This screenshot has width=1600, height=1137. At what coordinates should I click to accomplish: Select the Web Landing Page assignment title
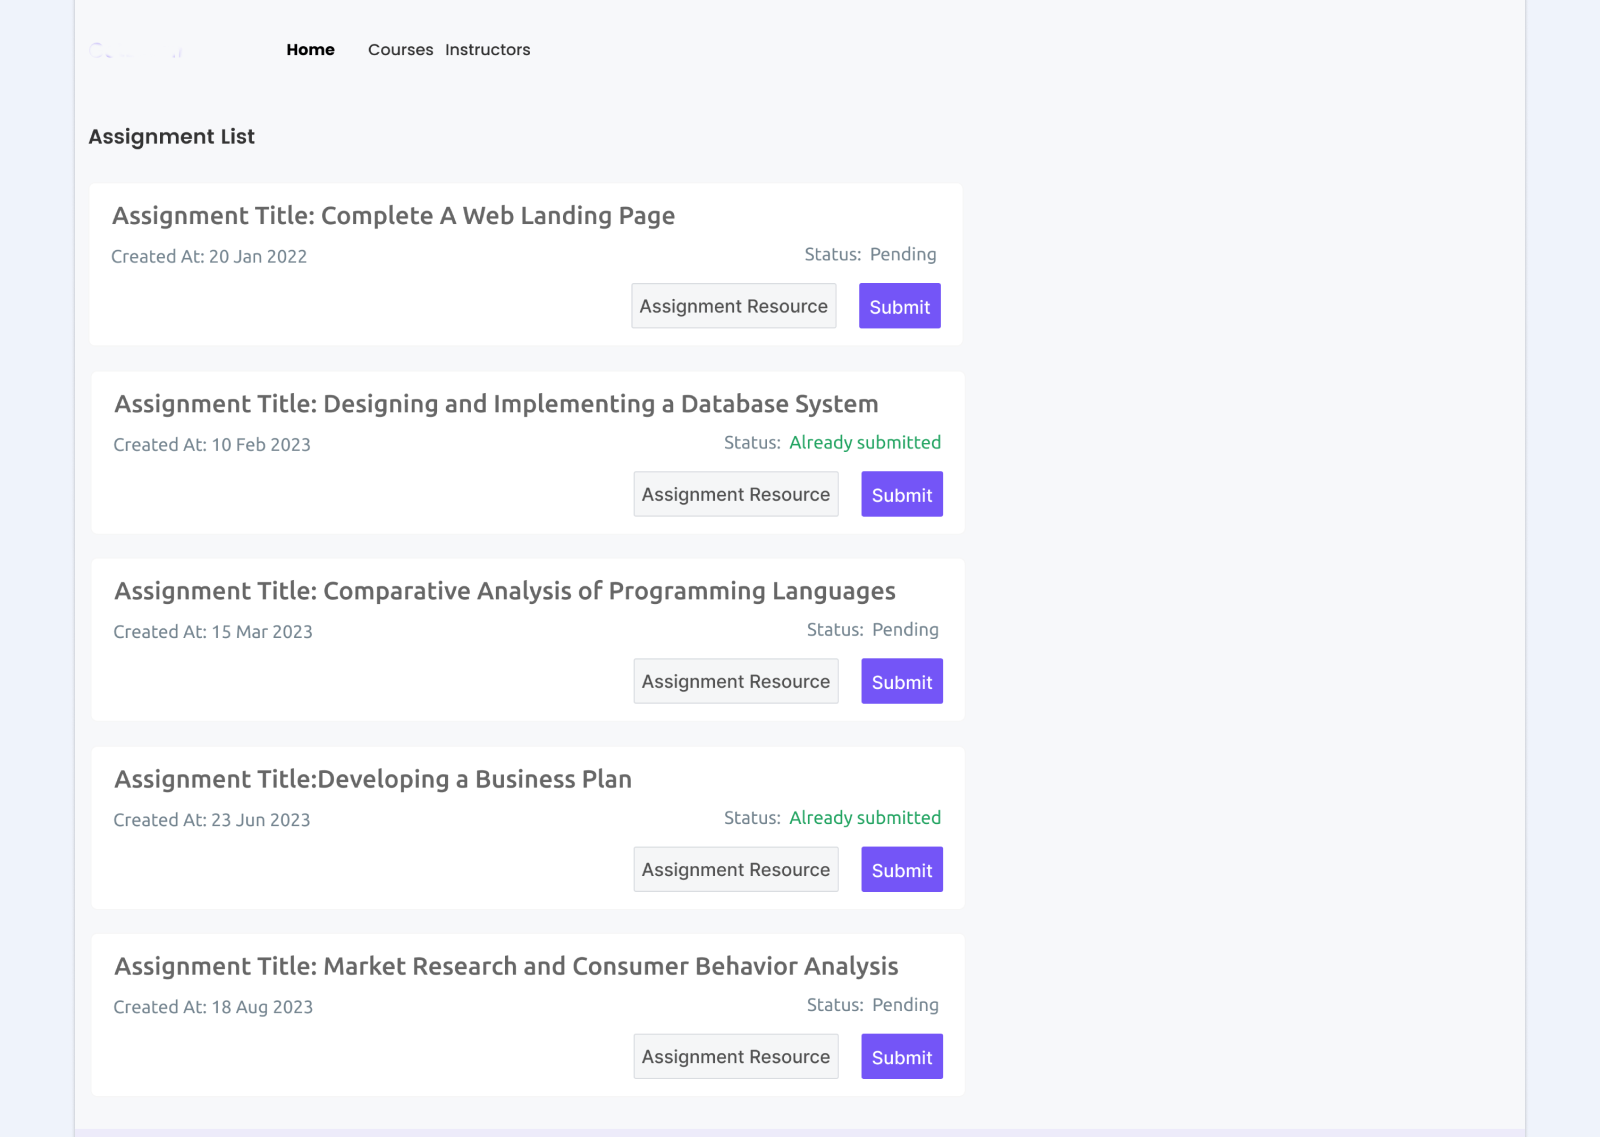(x=394, y=215)
